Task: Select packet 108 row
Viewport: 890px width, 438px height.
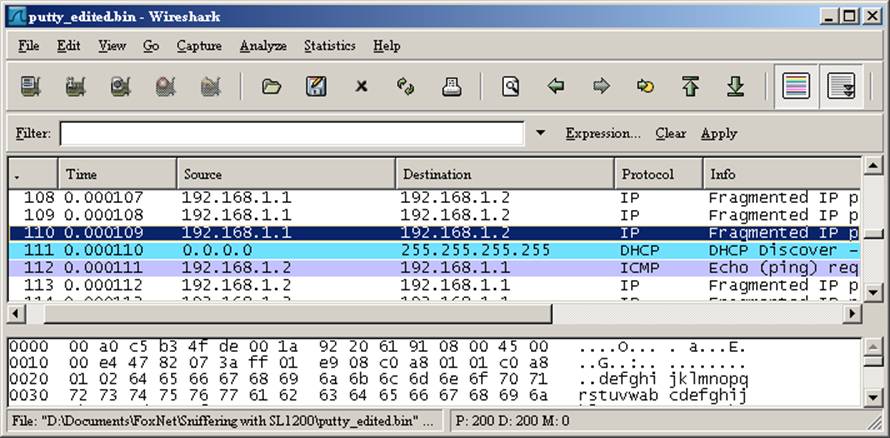Action: (434, 198)
